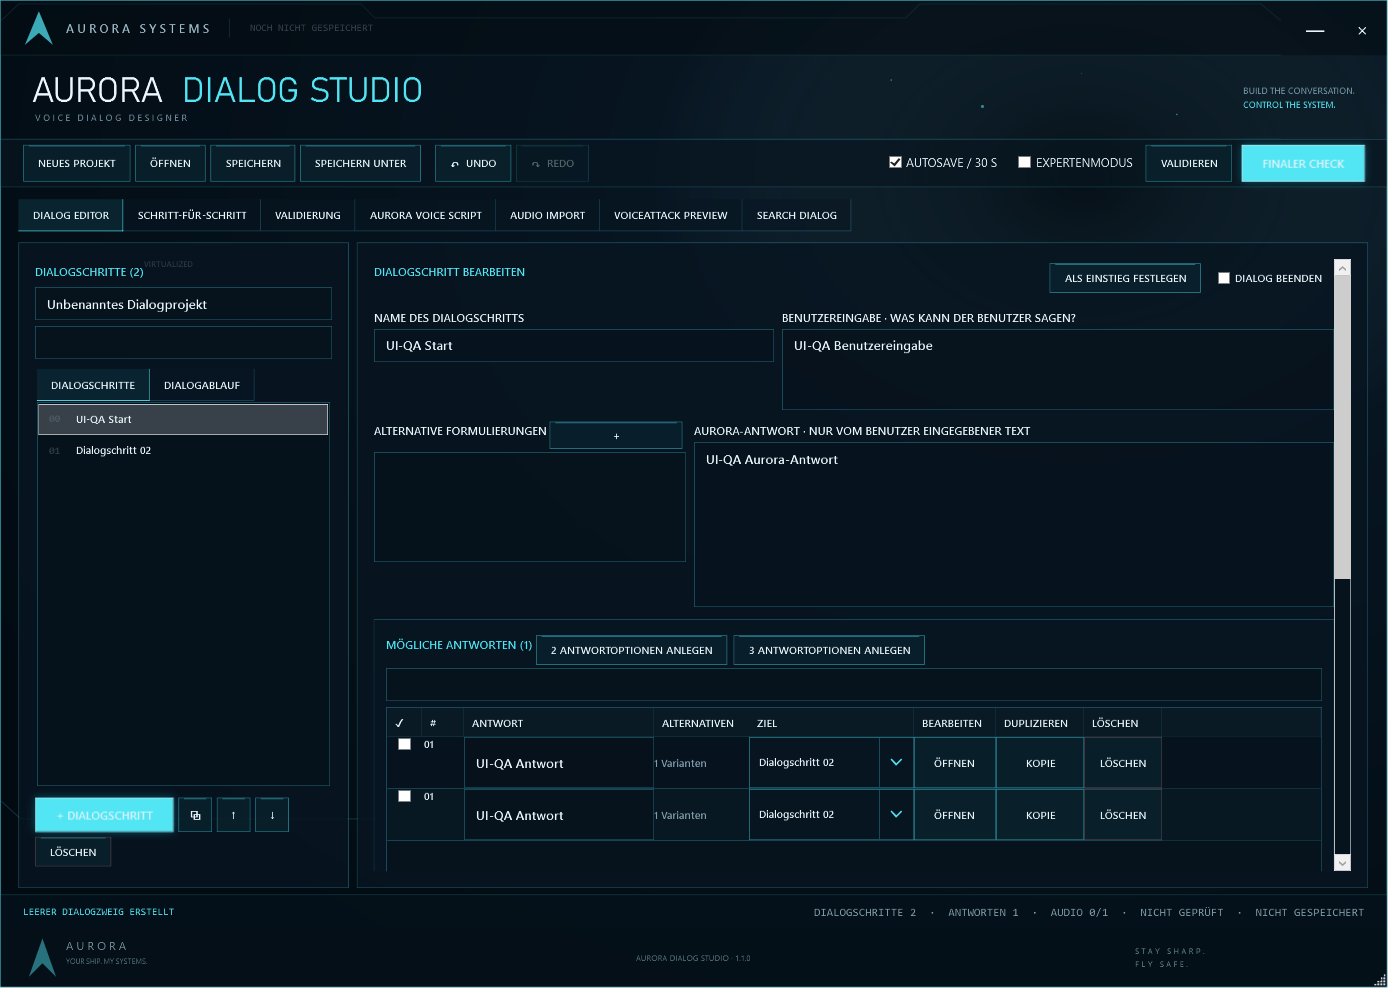The width and height of the screenshot is (1400, 1000).
Task: Switch to Aurora Voice Script tab
Action: (426, 215)
